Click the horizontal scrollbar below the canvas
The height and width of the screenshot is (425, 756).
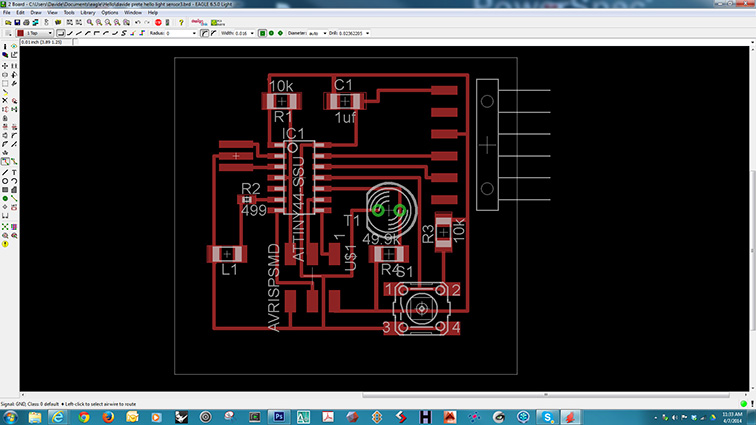[545, 395]
